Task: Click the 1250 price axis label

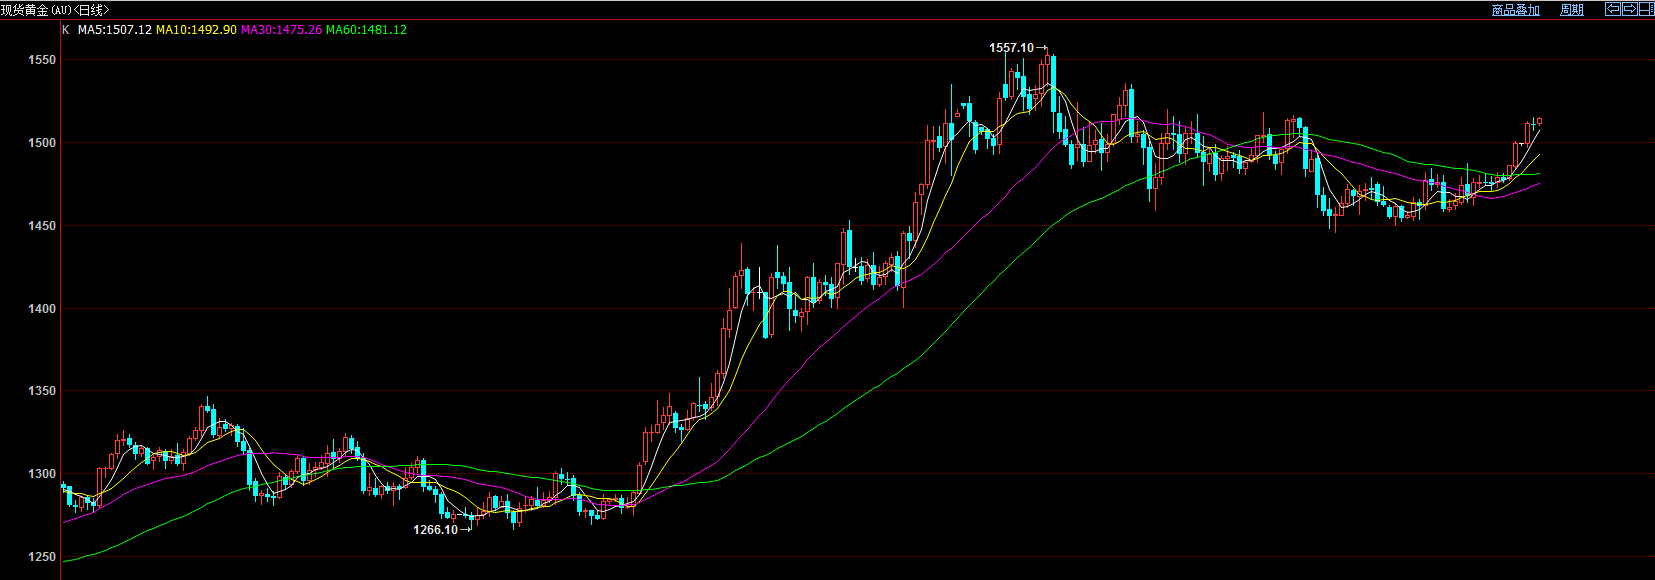Action: [x=42, y=557]
